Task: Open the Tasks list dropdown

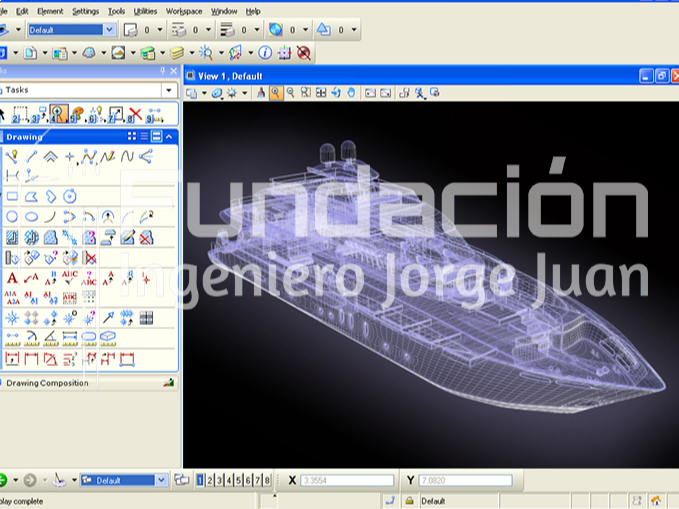Action: click(169, 90)
